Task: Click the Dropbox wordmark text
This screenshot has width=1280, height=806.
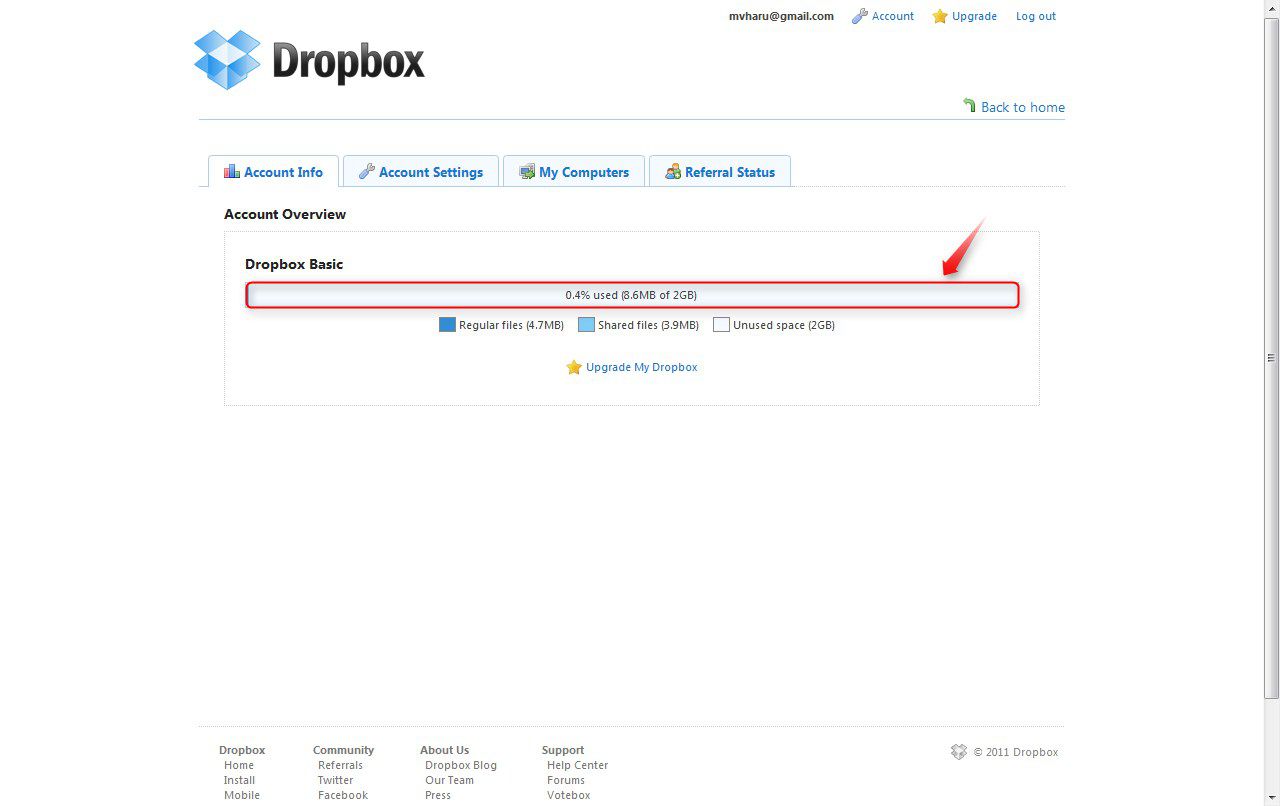Action: [349, 62]
